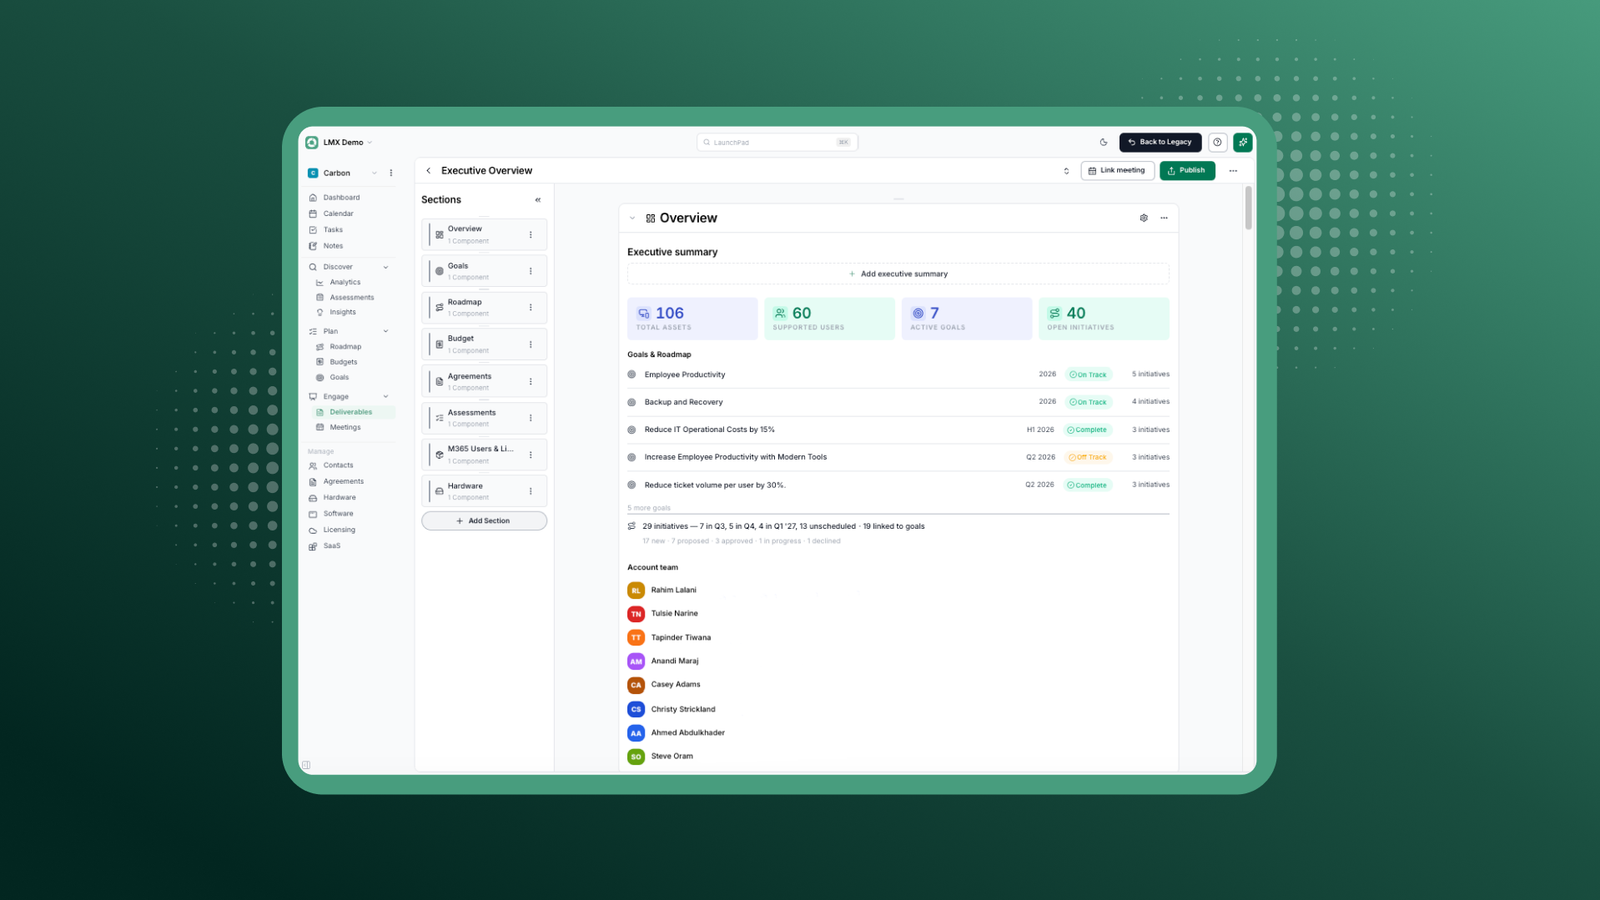This screenshot has height=900, width=1600.
Task: Select the Assessments section item
Action: [x=484, y=418]
